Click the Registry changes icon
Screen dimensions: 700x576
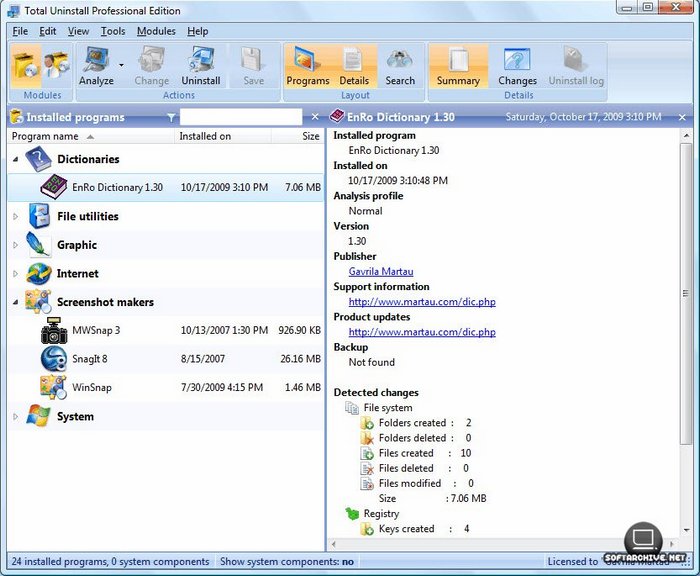tap(352, 513)
